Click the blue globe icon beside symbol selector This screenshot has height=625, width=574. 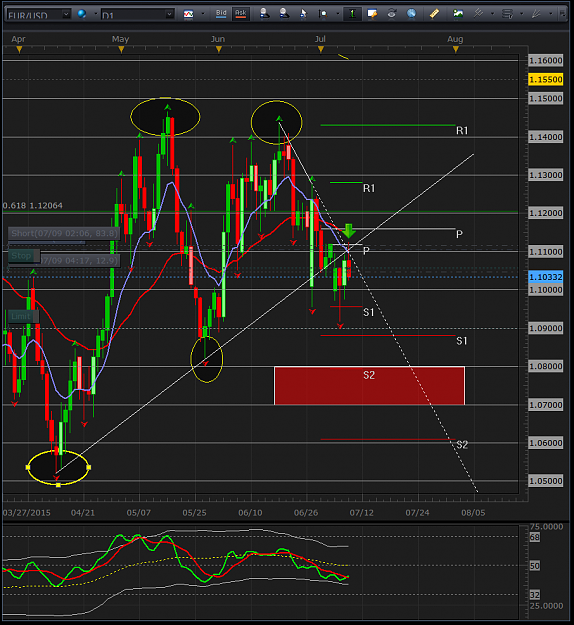click(x=82, y=14)
